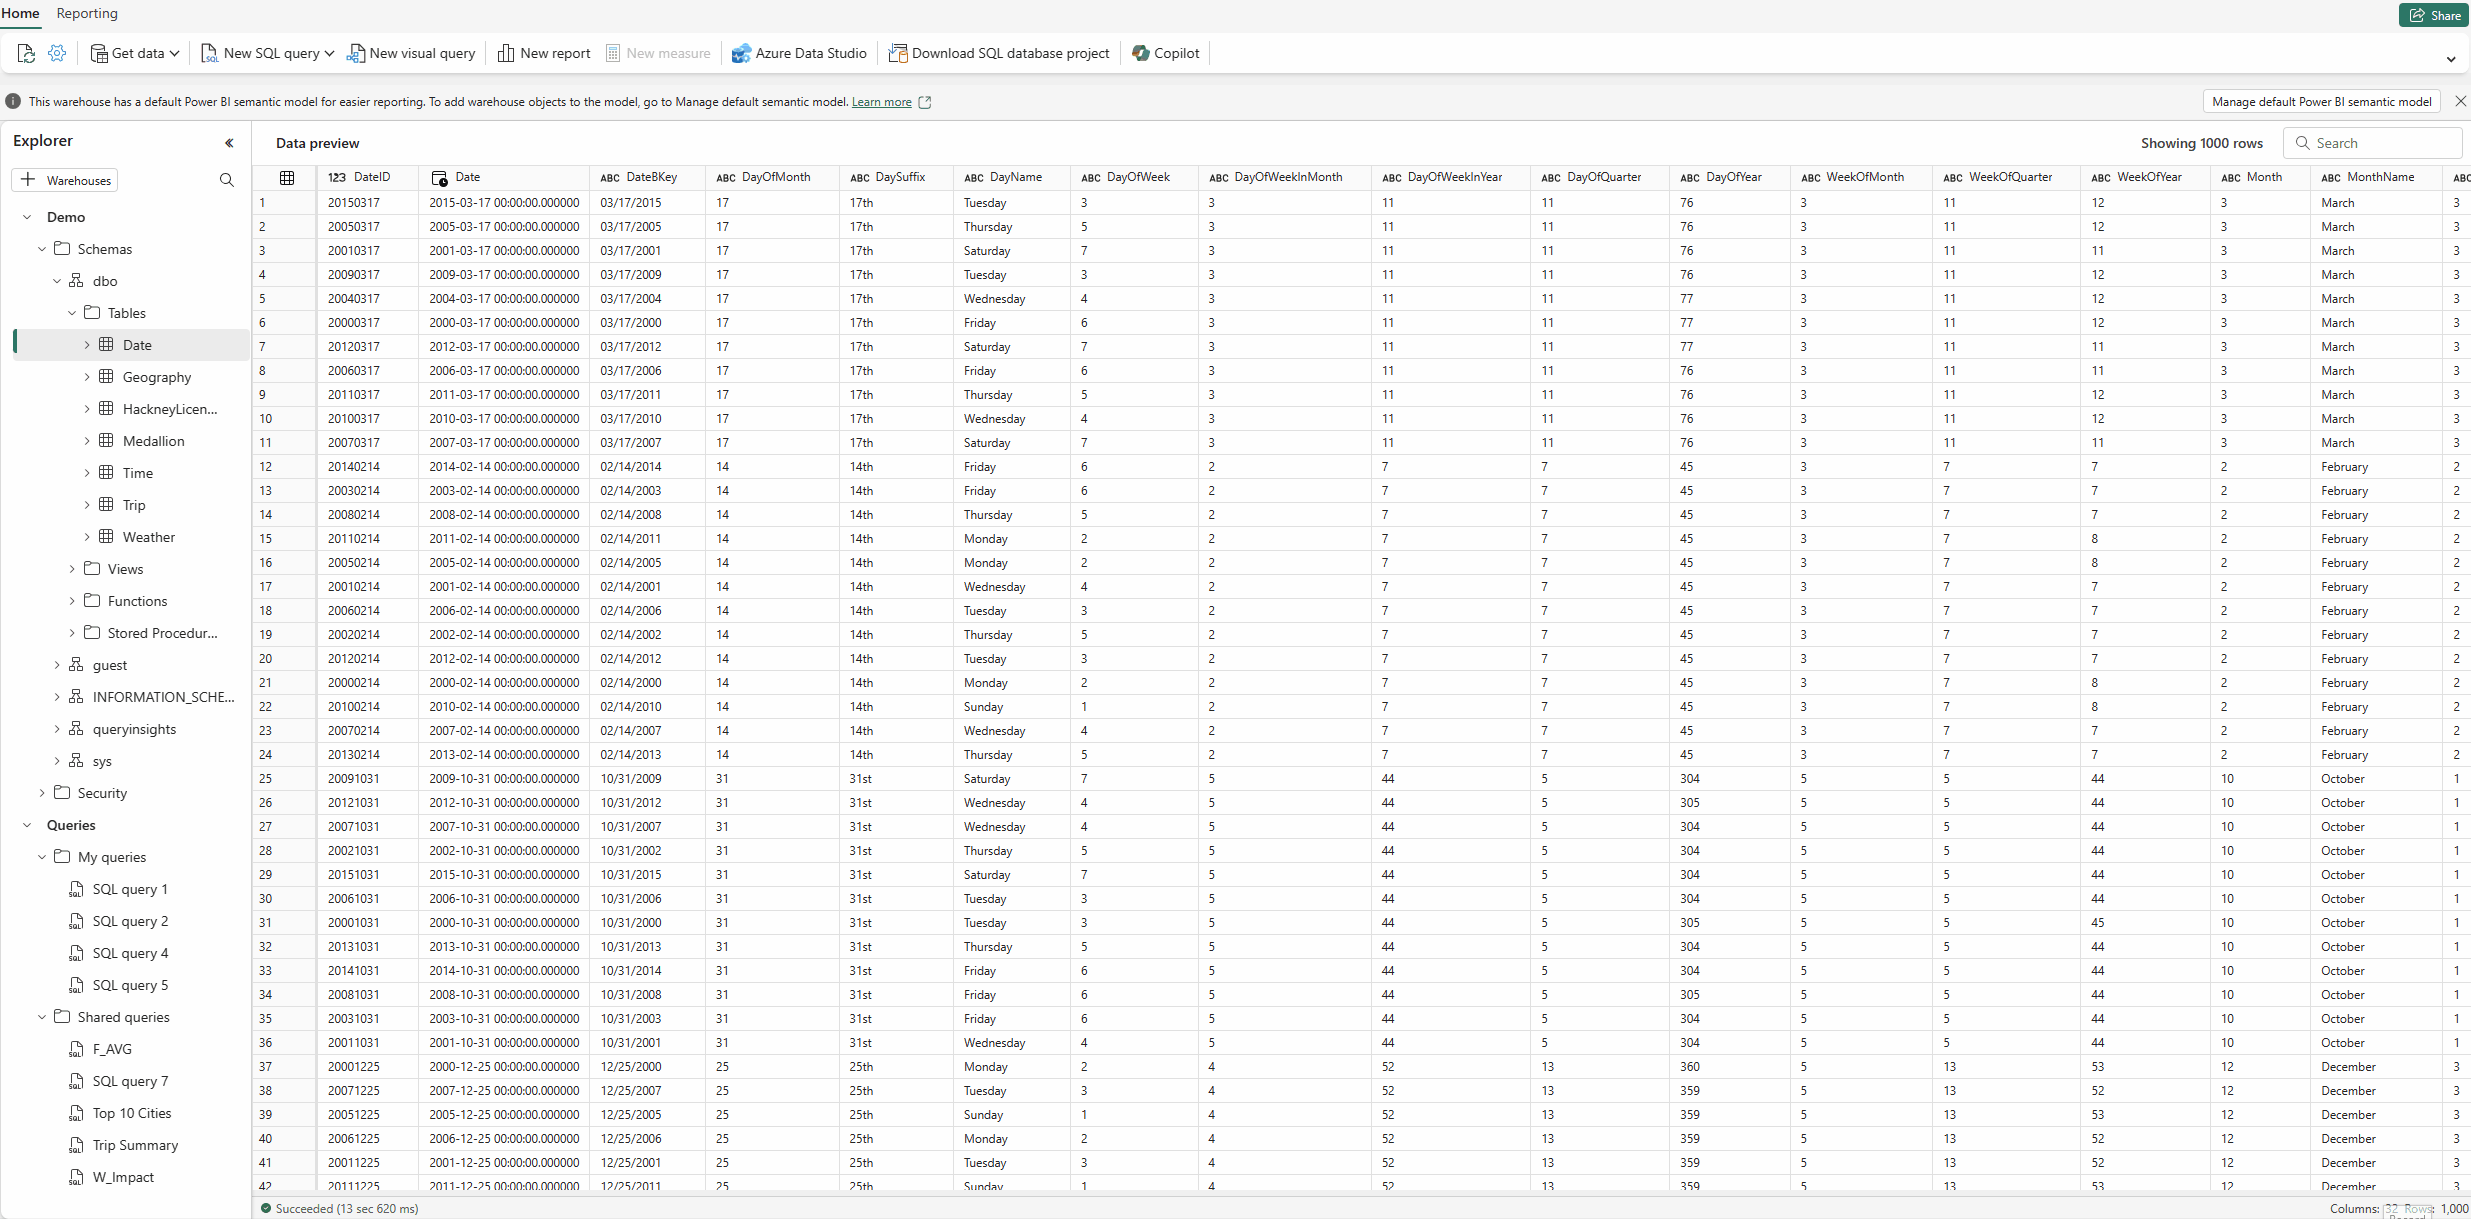Click the Azure Data Studio icon
Screen dimensions: 2471x1219
tap(741, 53)
